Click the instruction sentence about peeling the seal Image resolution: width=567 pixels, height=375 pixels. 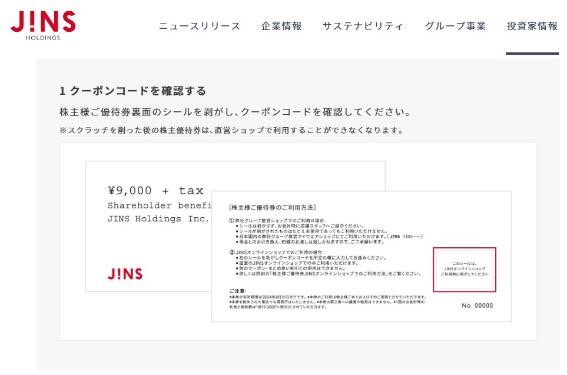[x=235, y=112]
